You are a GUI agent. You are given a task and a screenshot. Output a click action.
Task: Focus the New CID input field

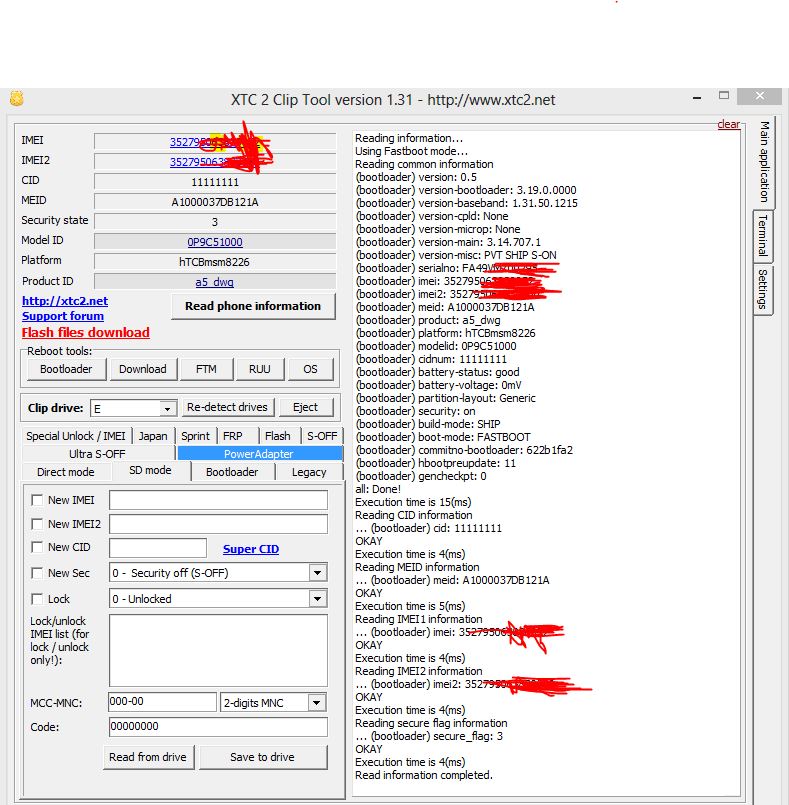point(158,548)
